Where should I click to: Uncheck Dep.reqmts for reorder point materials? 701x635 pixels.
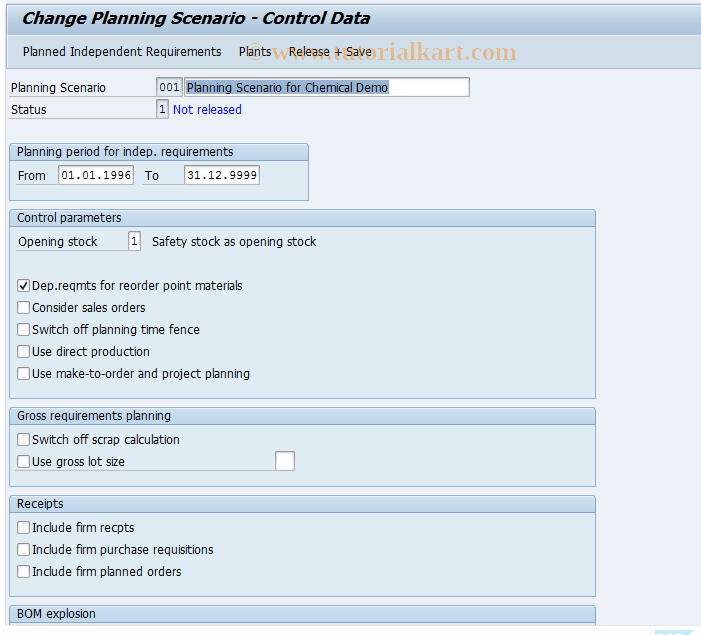tap(24, 286)
